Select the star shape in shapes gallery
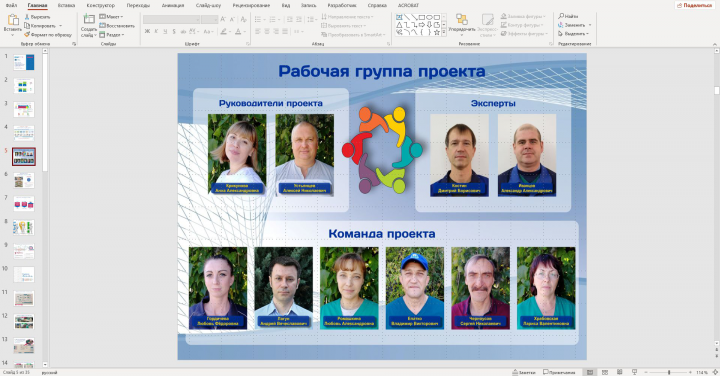This screenshot has width=720, height=376. coord(436,32)
